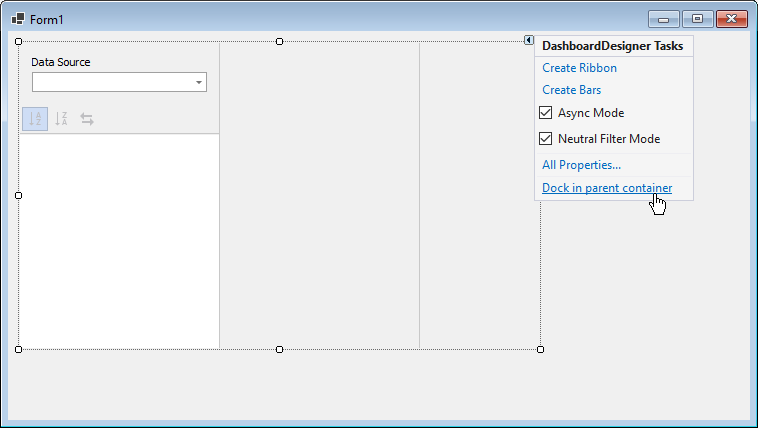Select the sort descending Z-A icon
The height and width of the screenshot is (428, 758).
(61, 119)
